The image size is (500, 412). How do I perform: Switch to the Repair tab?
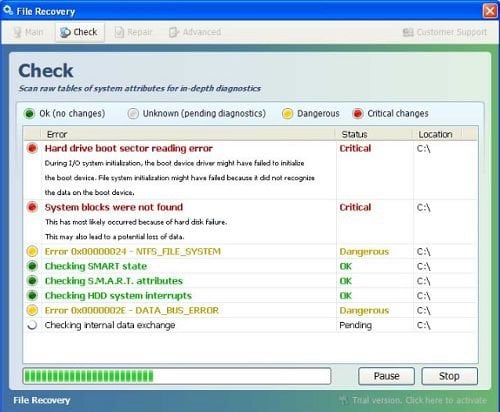[x=133, y=32]
